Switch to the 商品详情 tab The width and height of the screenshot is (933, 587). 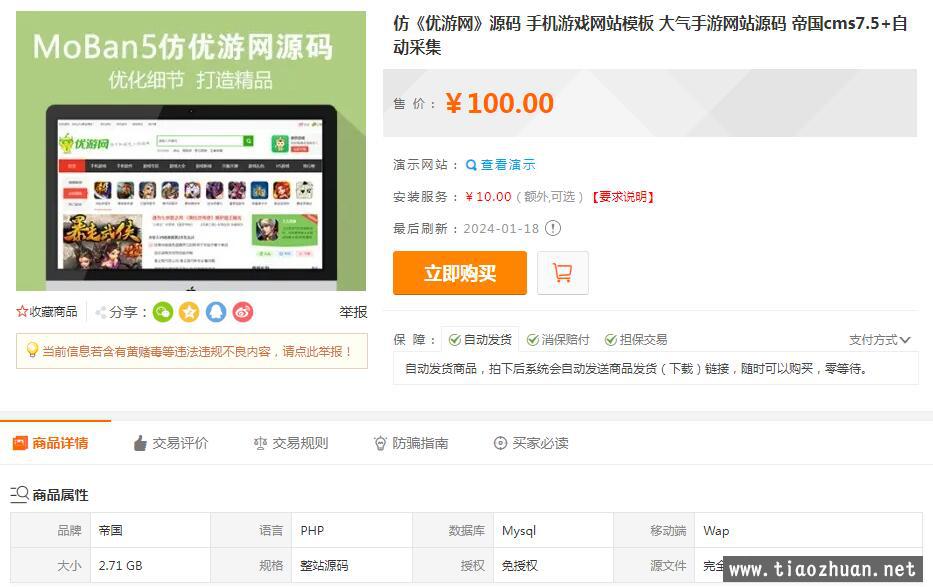click(x=51, y=443)
